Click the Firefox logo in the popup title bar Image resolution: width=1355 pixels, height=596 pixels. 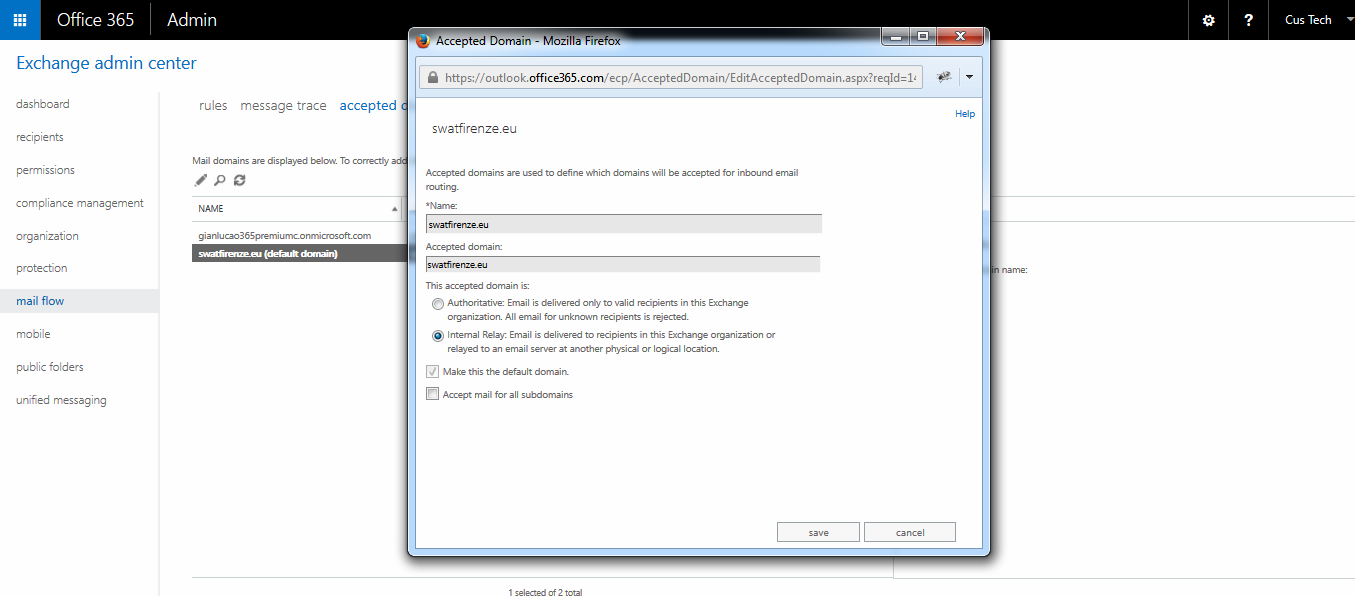423,41
